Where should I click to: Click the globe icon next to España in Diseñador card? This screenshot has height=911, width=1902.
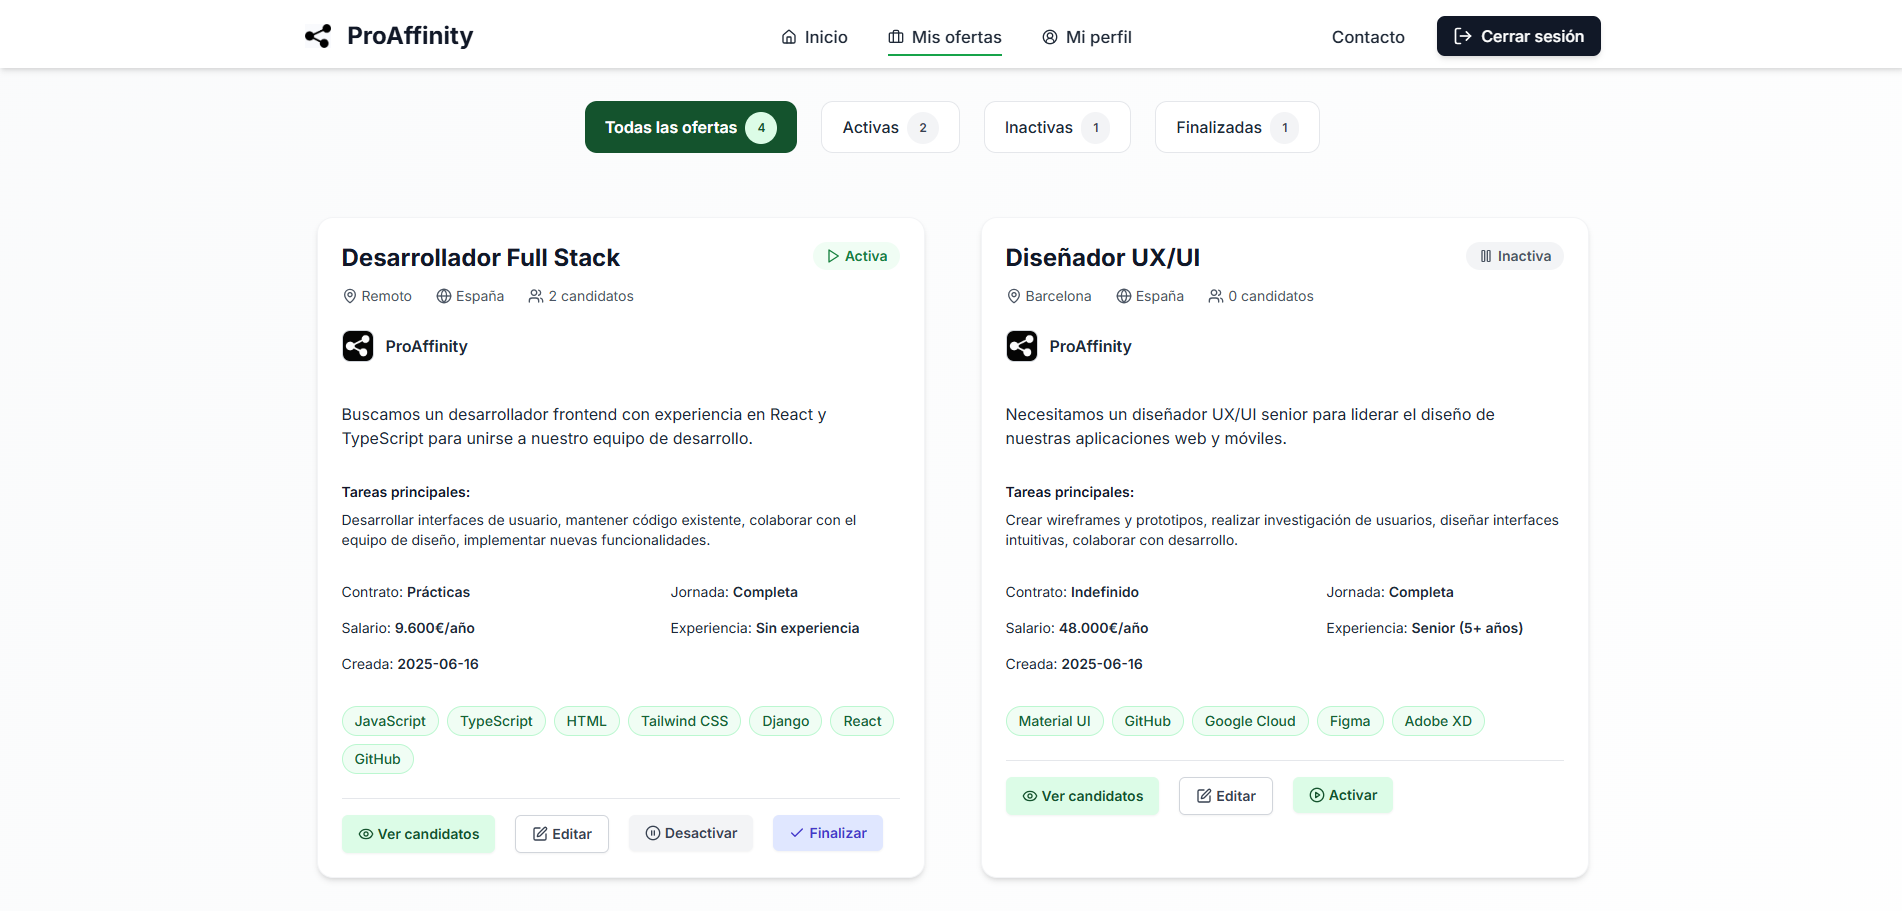click(x=1124, y=296)
